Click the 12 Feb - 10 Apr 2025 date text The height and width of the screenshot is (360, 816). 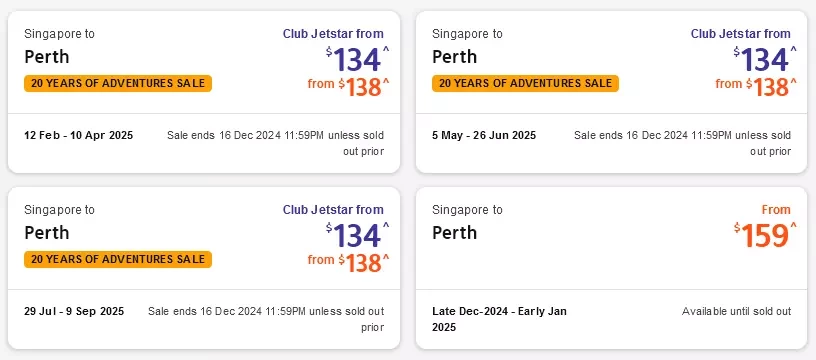79,135
